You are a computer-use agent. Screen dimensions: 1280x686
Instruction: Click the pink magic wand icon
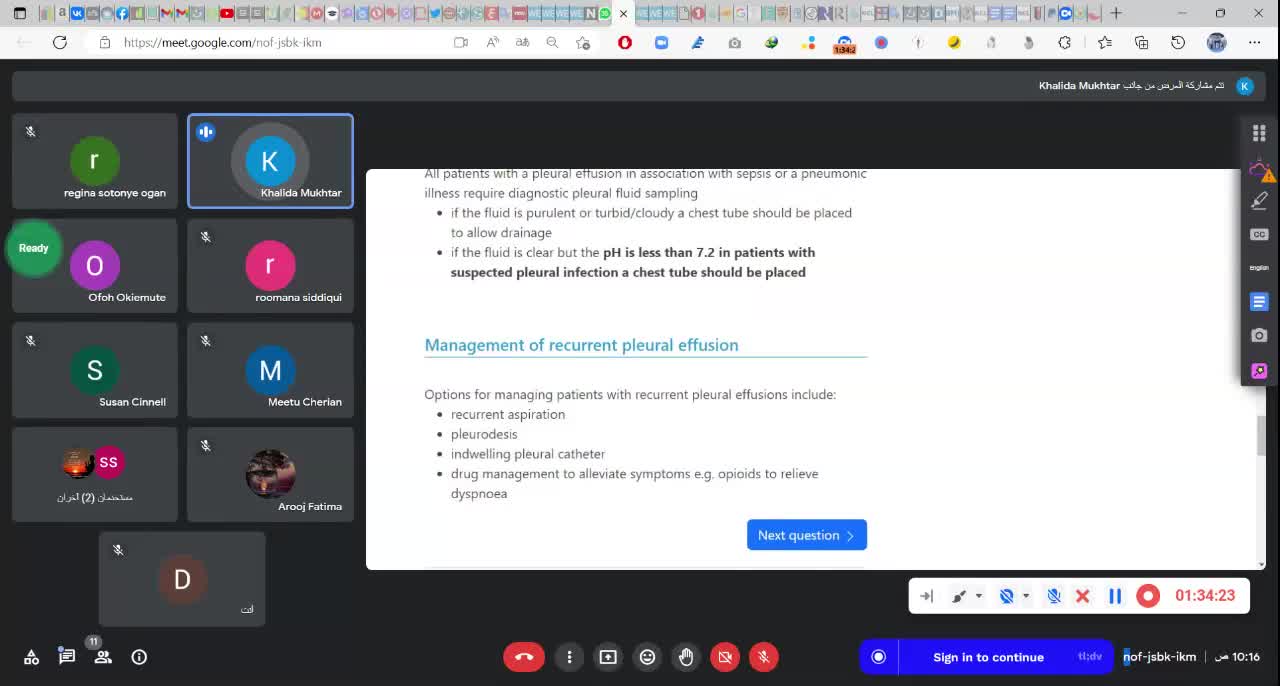1259,371
